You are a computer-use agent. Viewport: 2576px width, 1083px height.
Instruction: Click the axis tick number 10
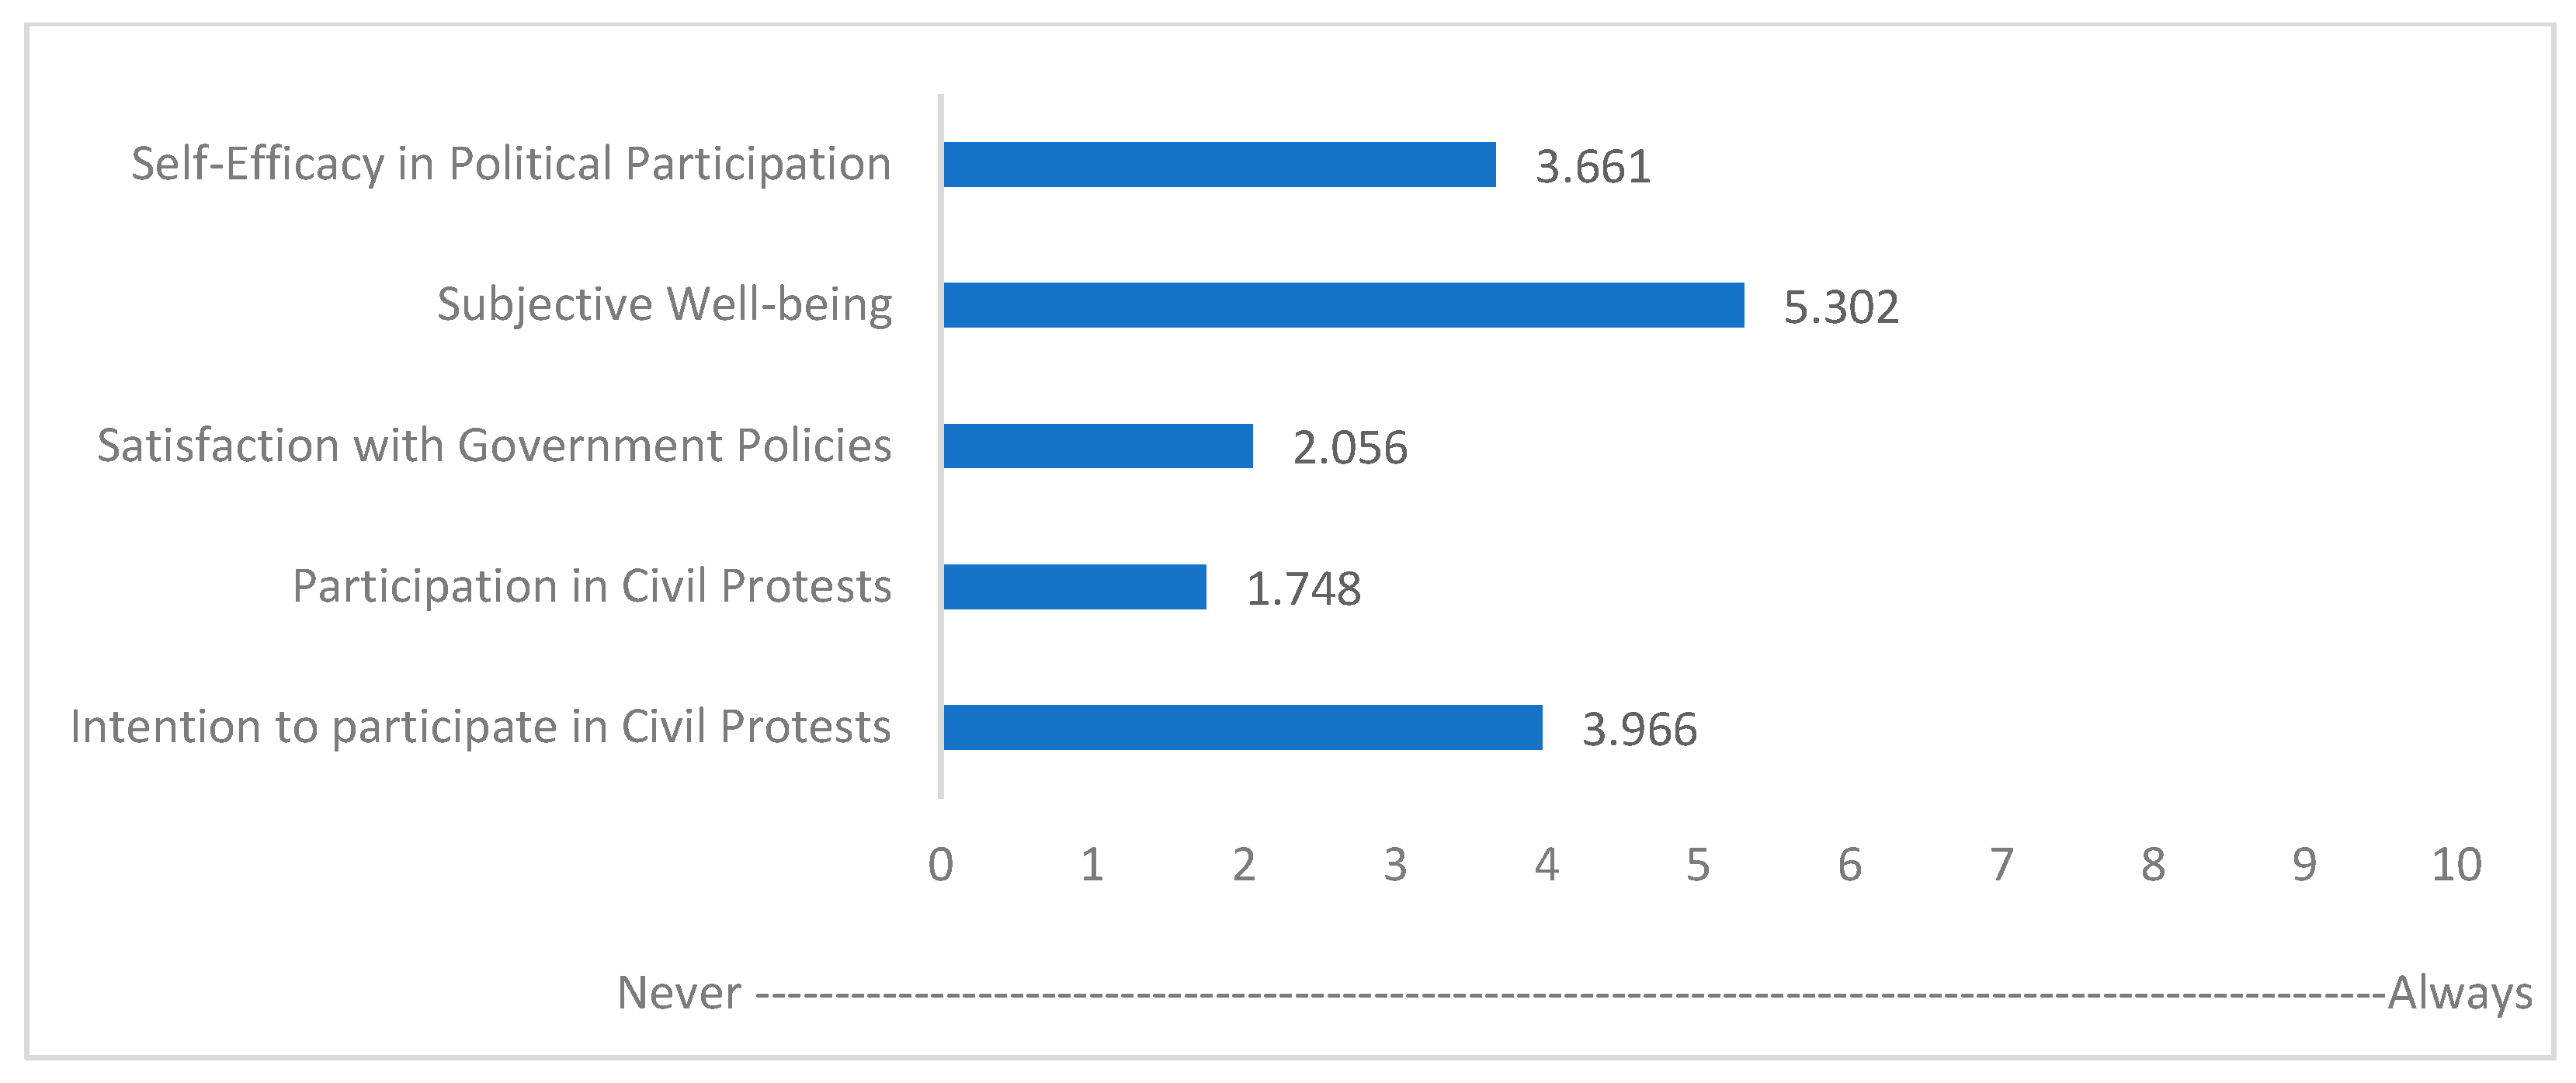(2455, 865)
